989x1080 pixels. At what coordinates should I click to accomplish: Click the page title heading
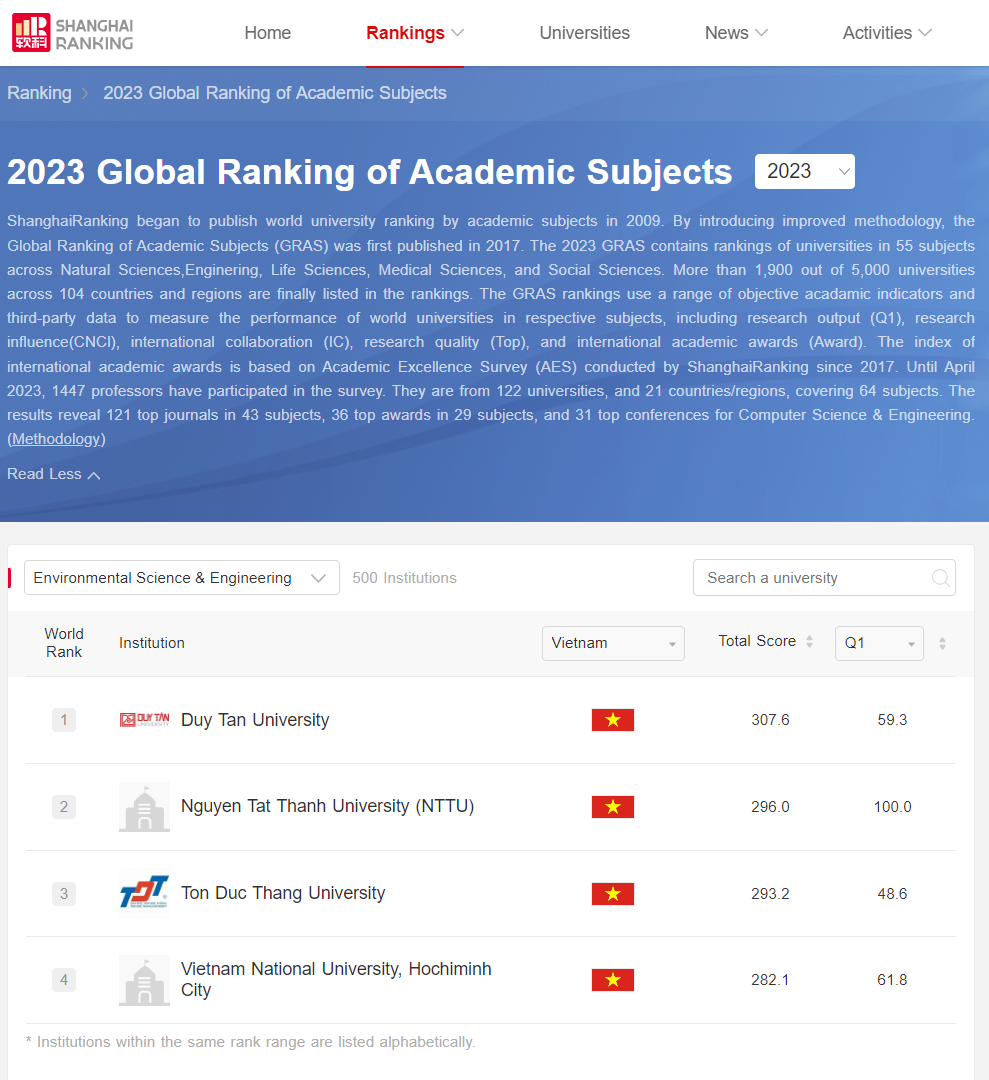point(369,172)
